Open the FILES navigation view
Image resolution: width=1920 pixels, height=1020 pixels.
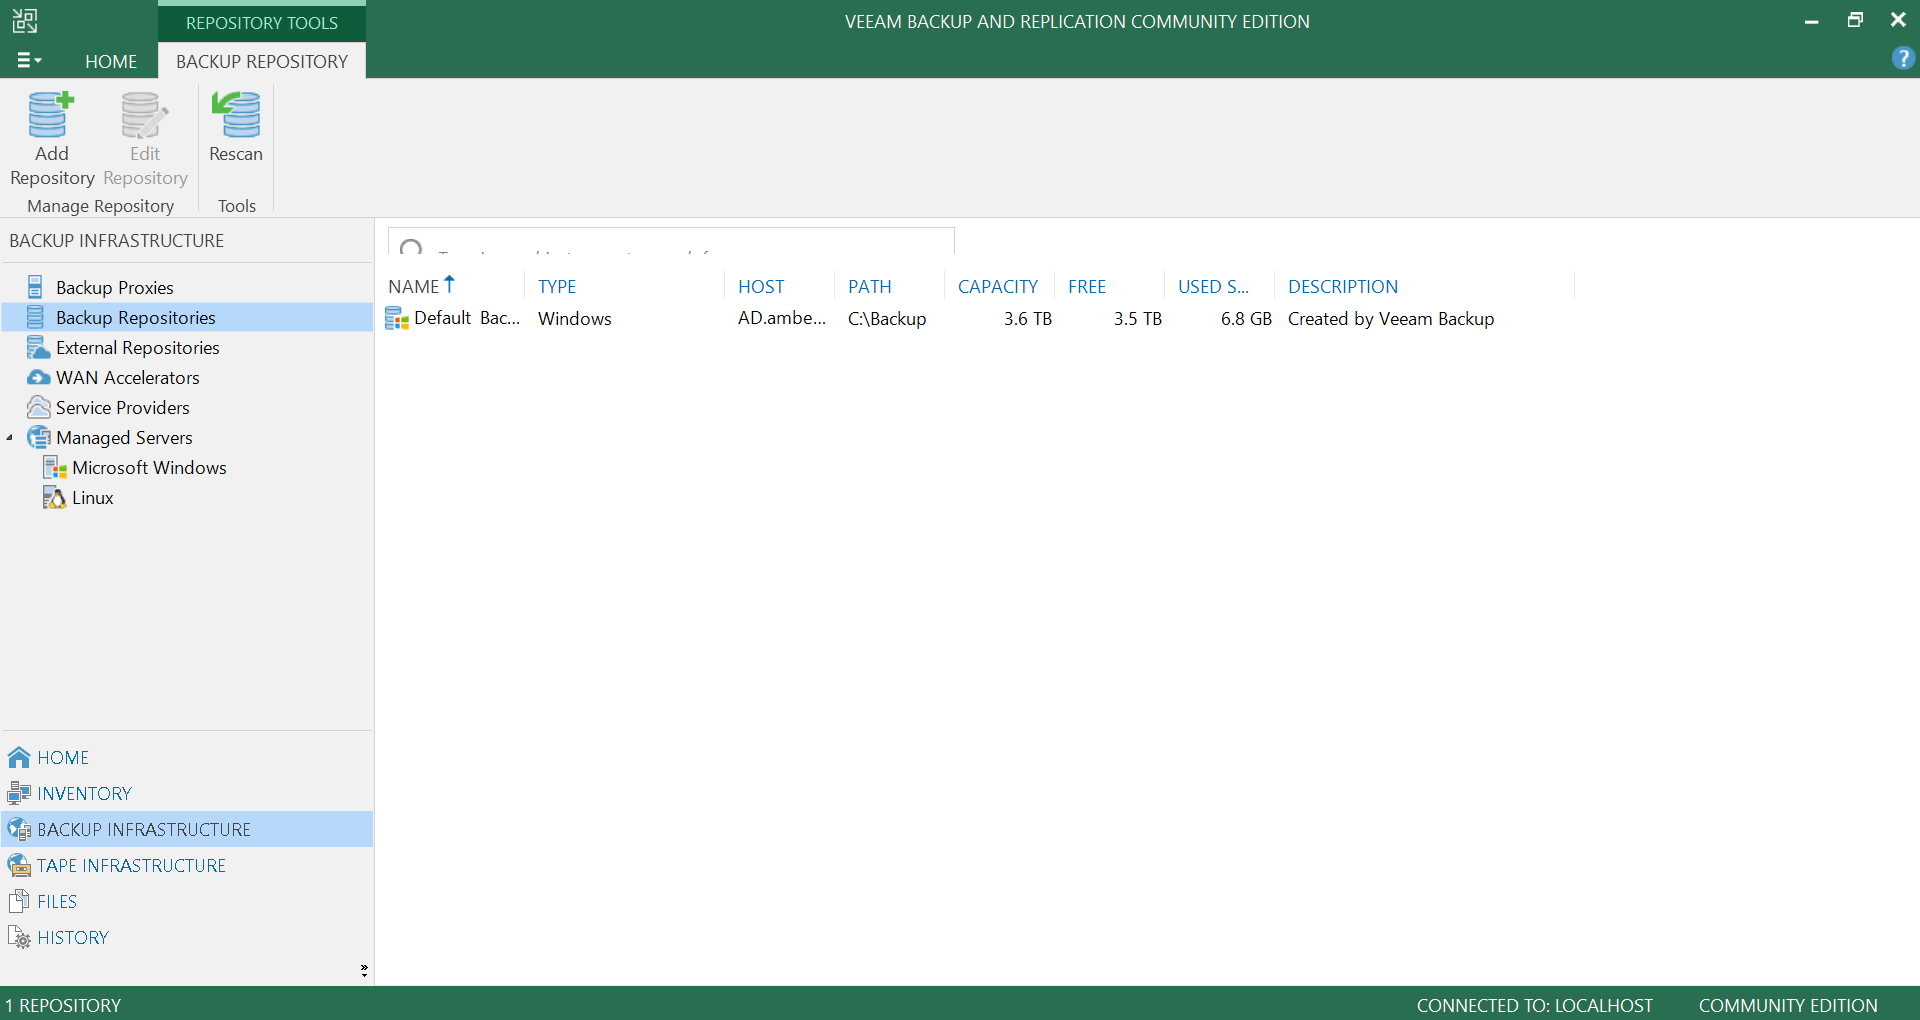point(187,901)
